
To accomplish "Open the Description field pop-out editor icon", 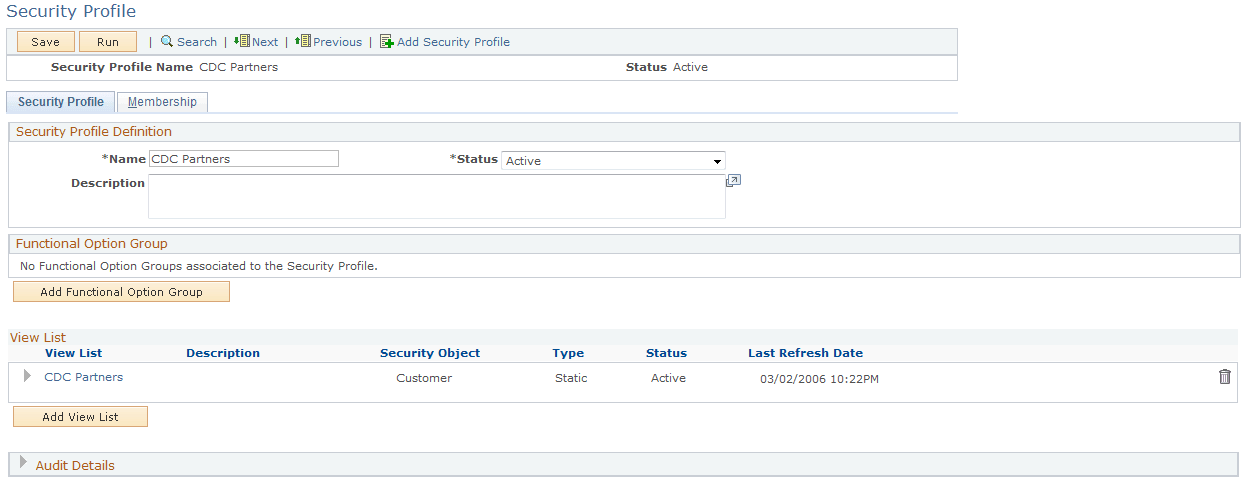I will tap(733, 181).
